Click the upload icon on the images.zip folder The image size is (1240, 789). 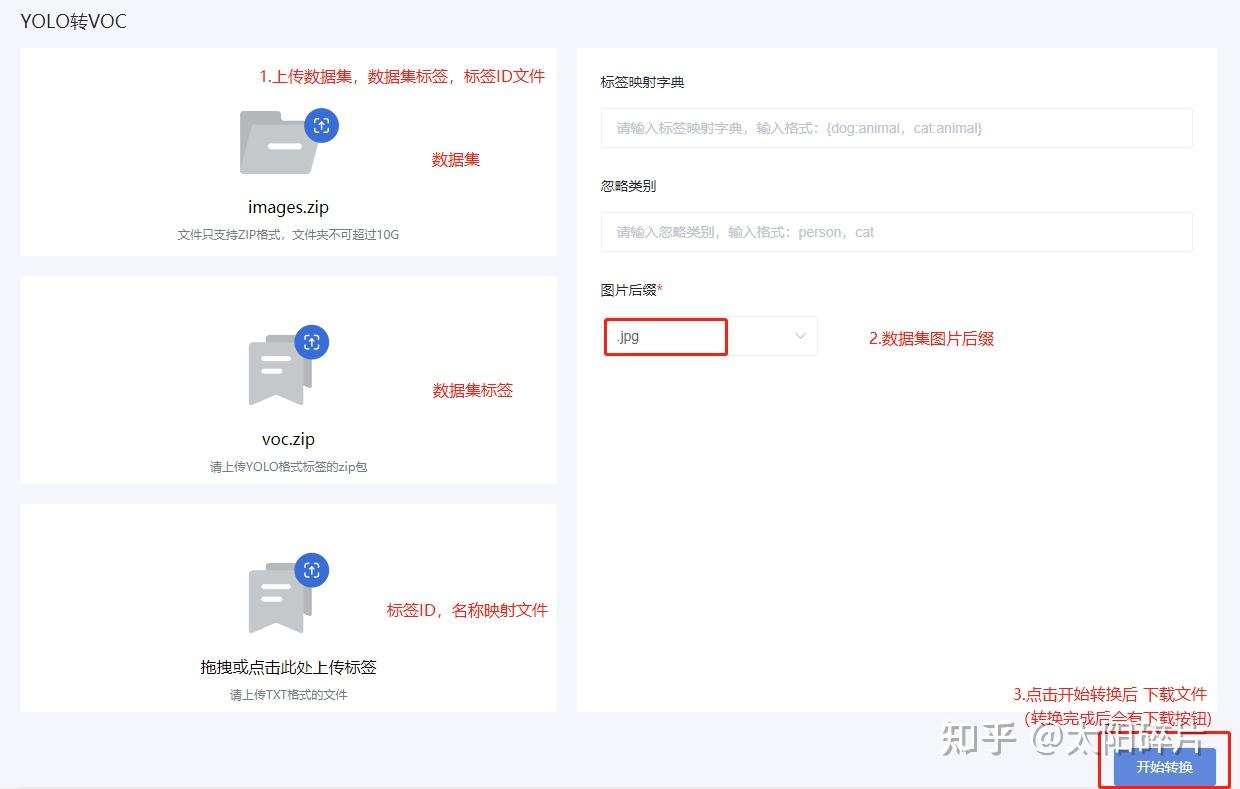[322, 125]
